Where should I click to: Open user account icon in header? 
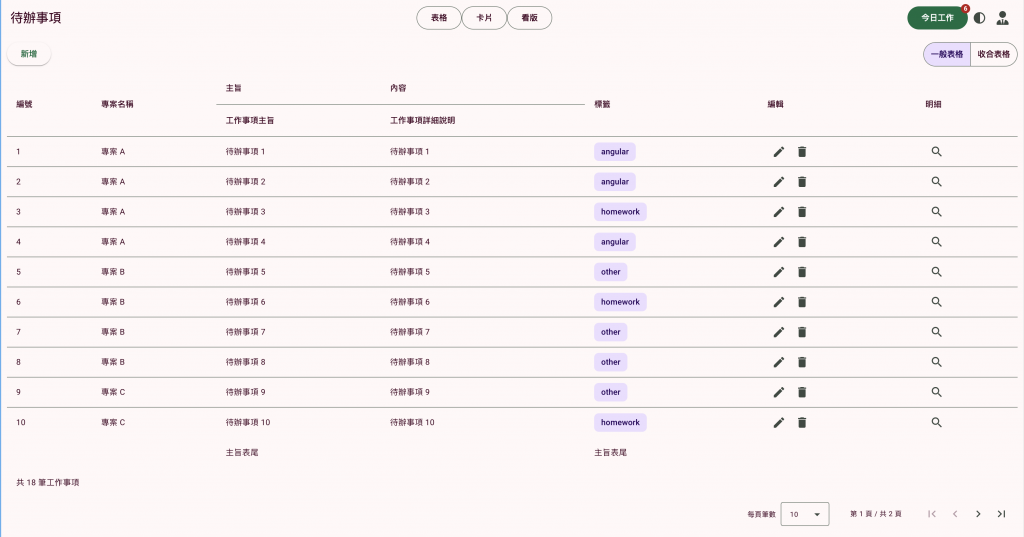tap(1002, 18)
